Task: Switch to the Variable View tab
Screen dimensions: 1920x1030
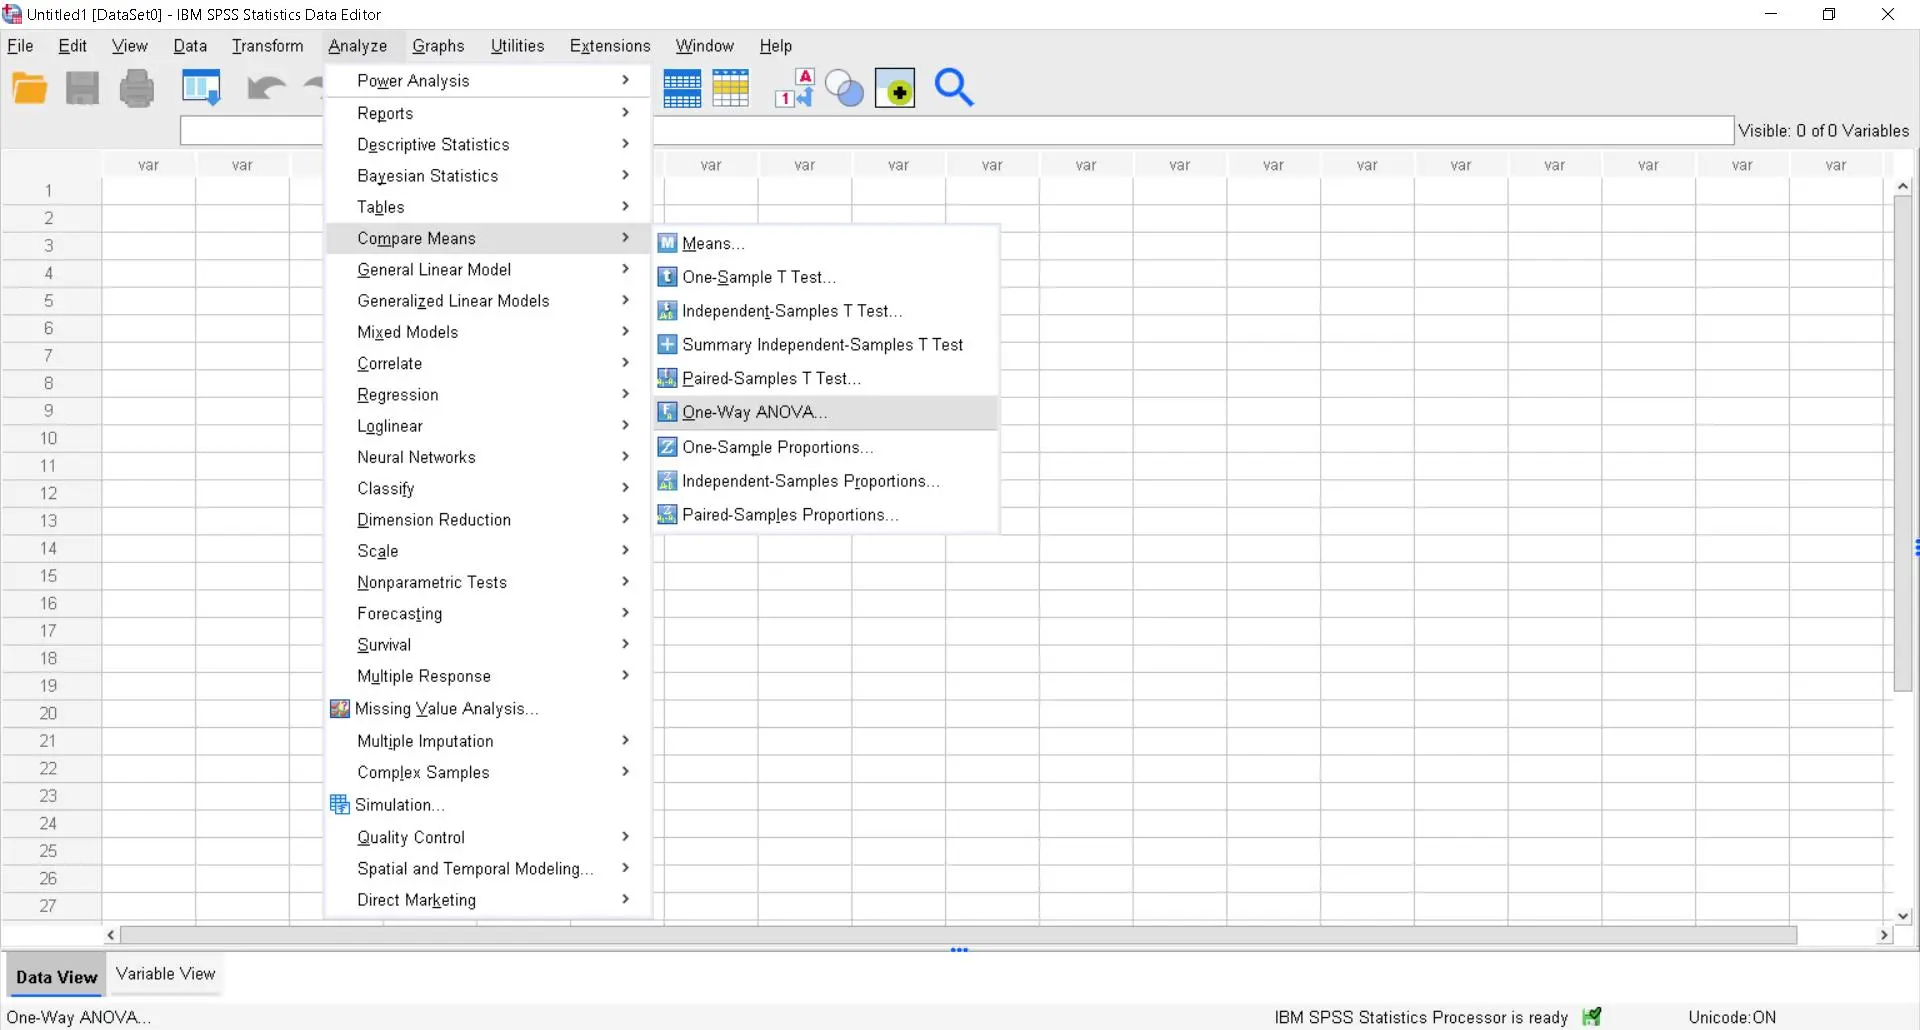Action: (x=165, y=974)
